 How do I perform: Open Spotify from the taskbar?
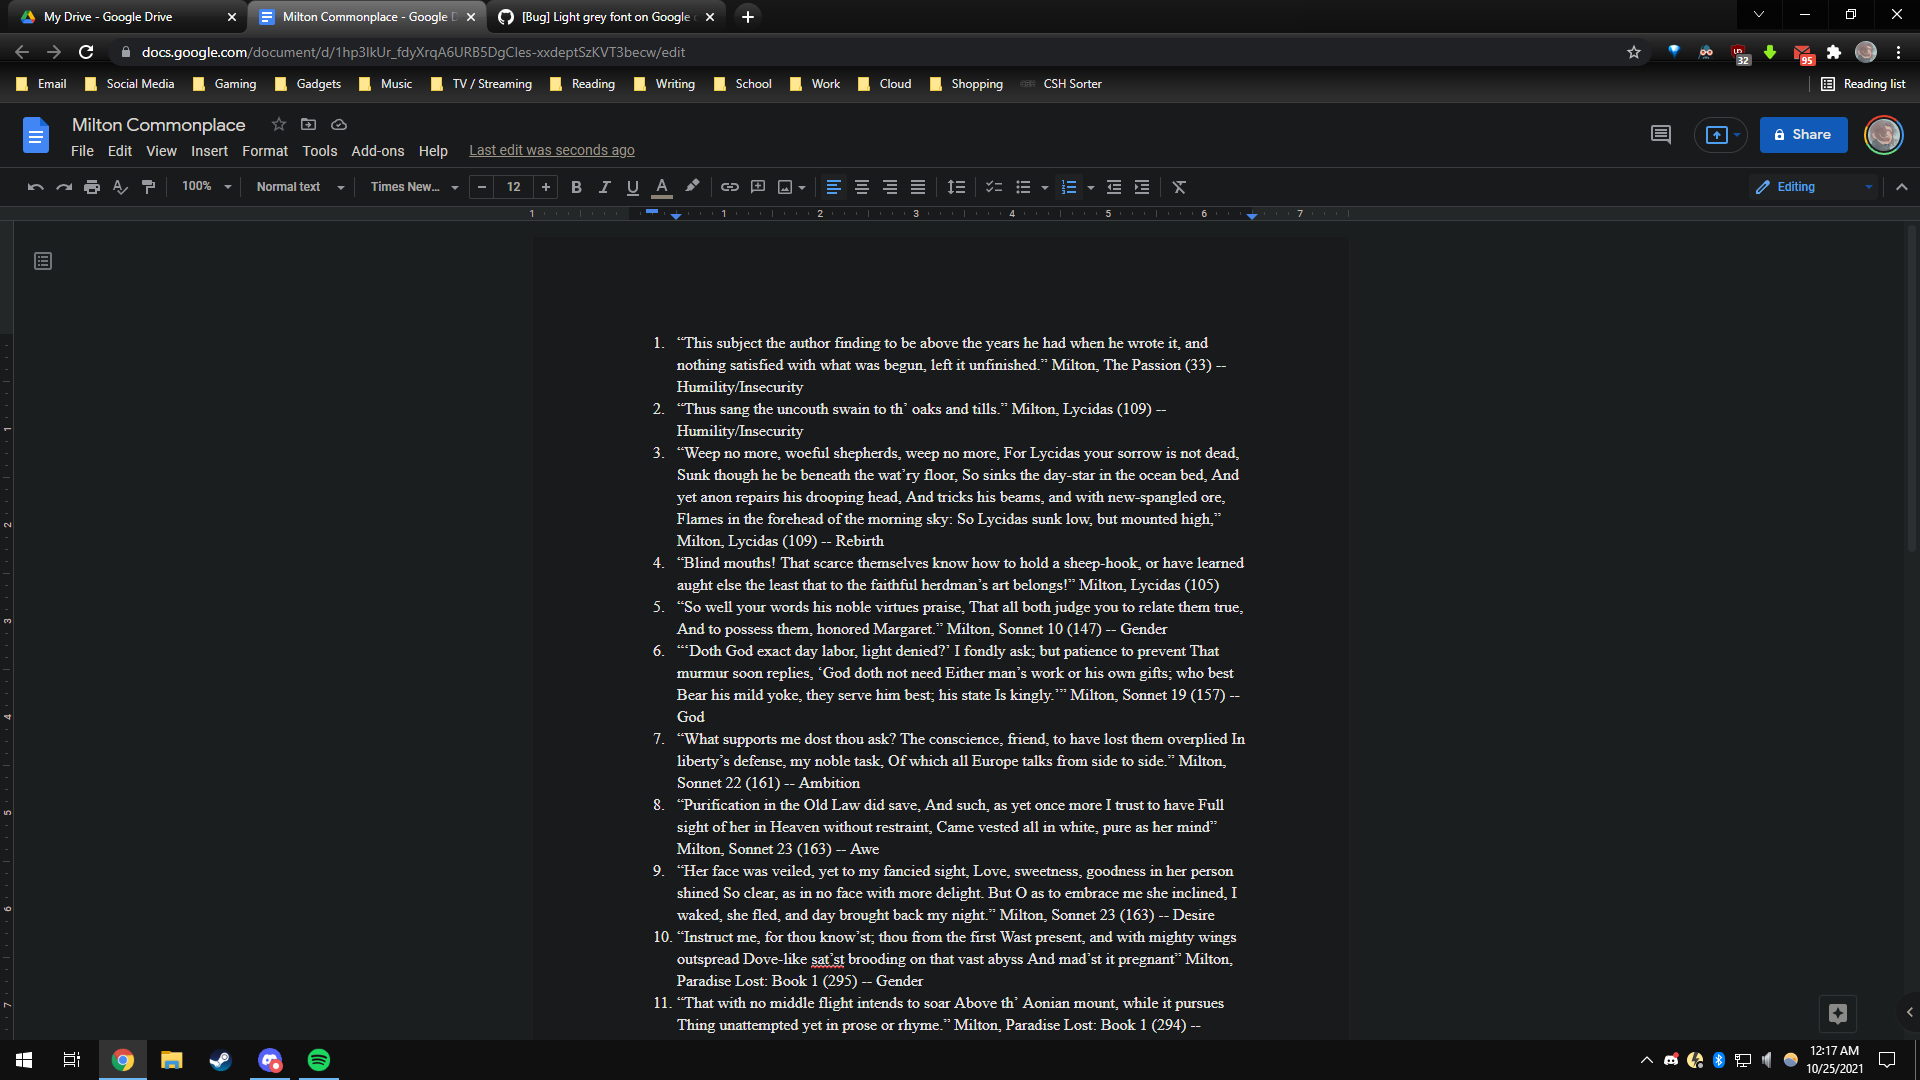pos(318,1059)
